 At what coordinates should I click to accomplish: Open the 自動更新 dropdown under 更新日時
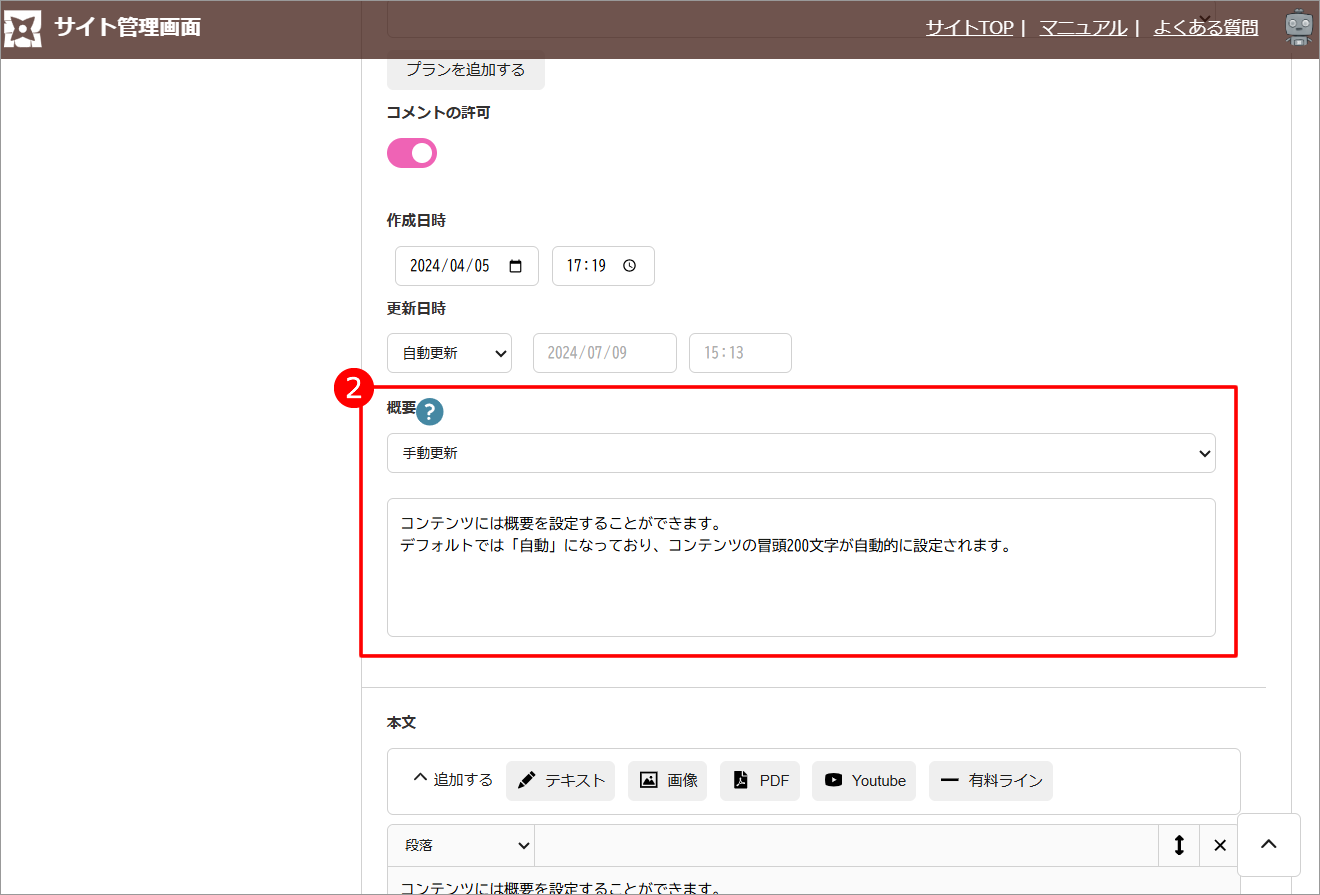pyautogui.click(x=449, y=353)
